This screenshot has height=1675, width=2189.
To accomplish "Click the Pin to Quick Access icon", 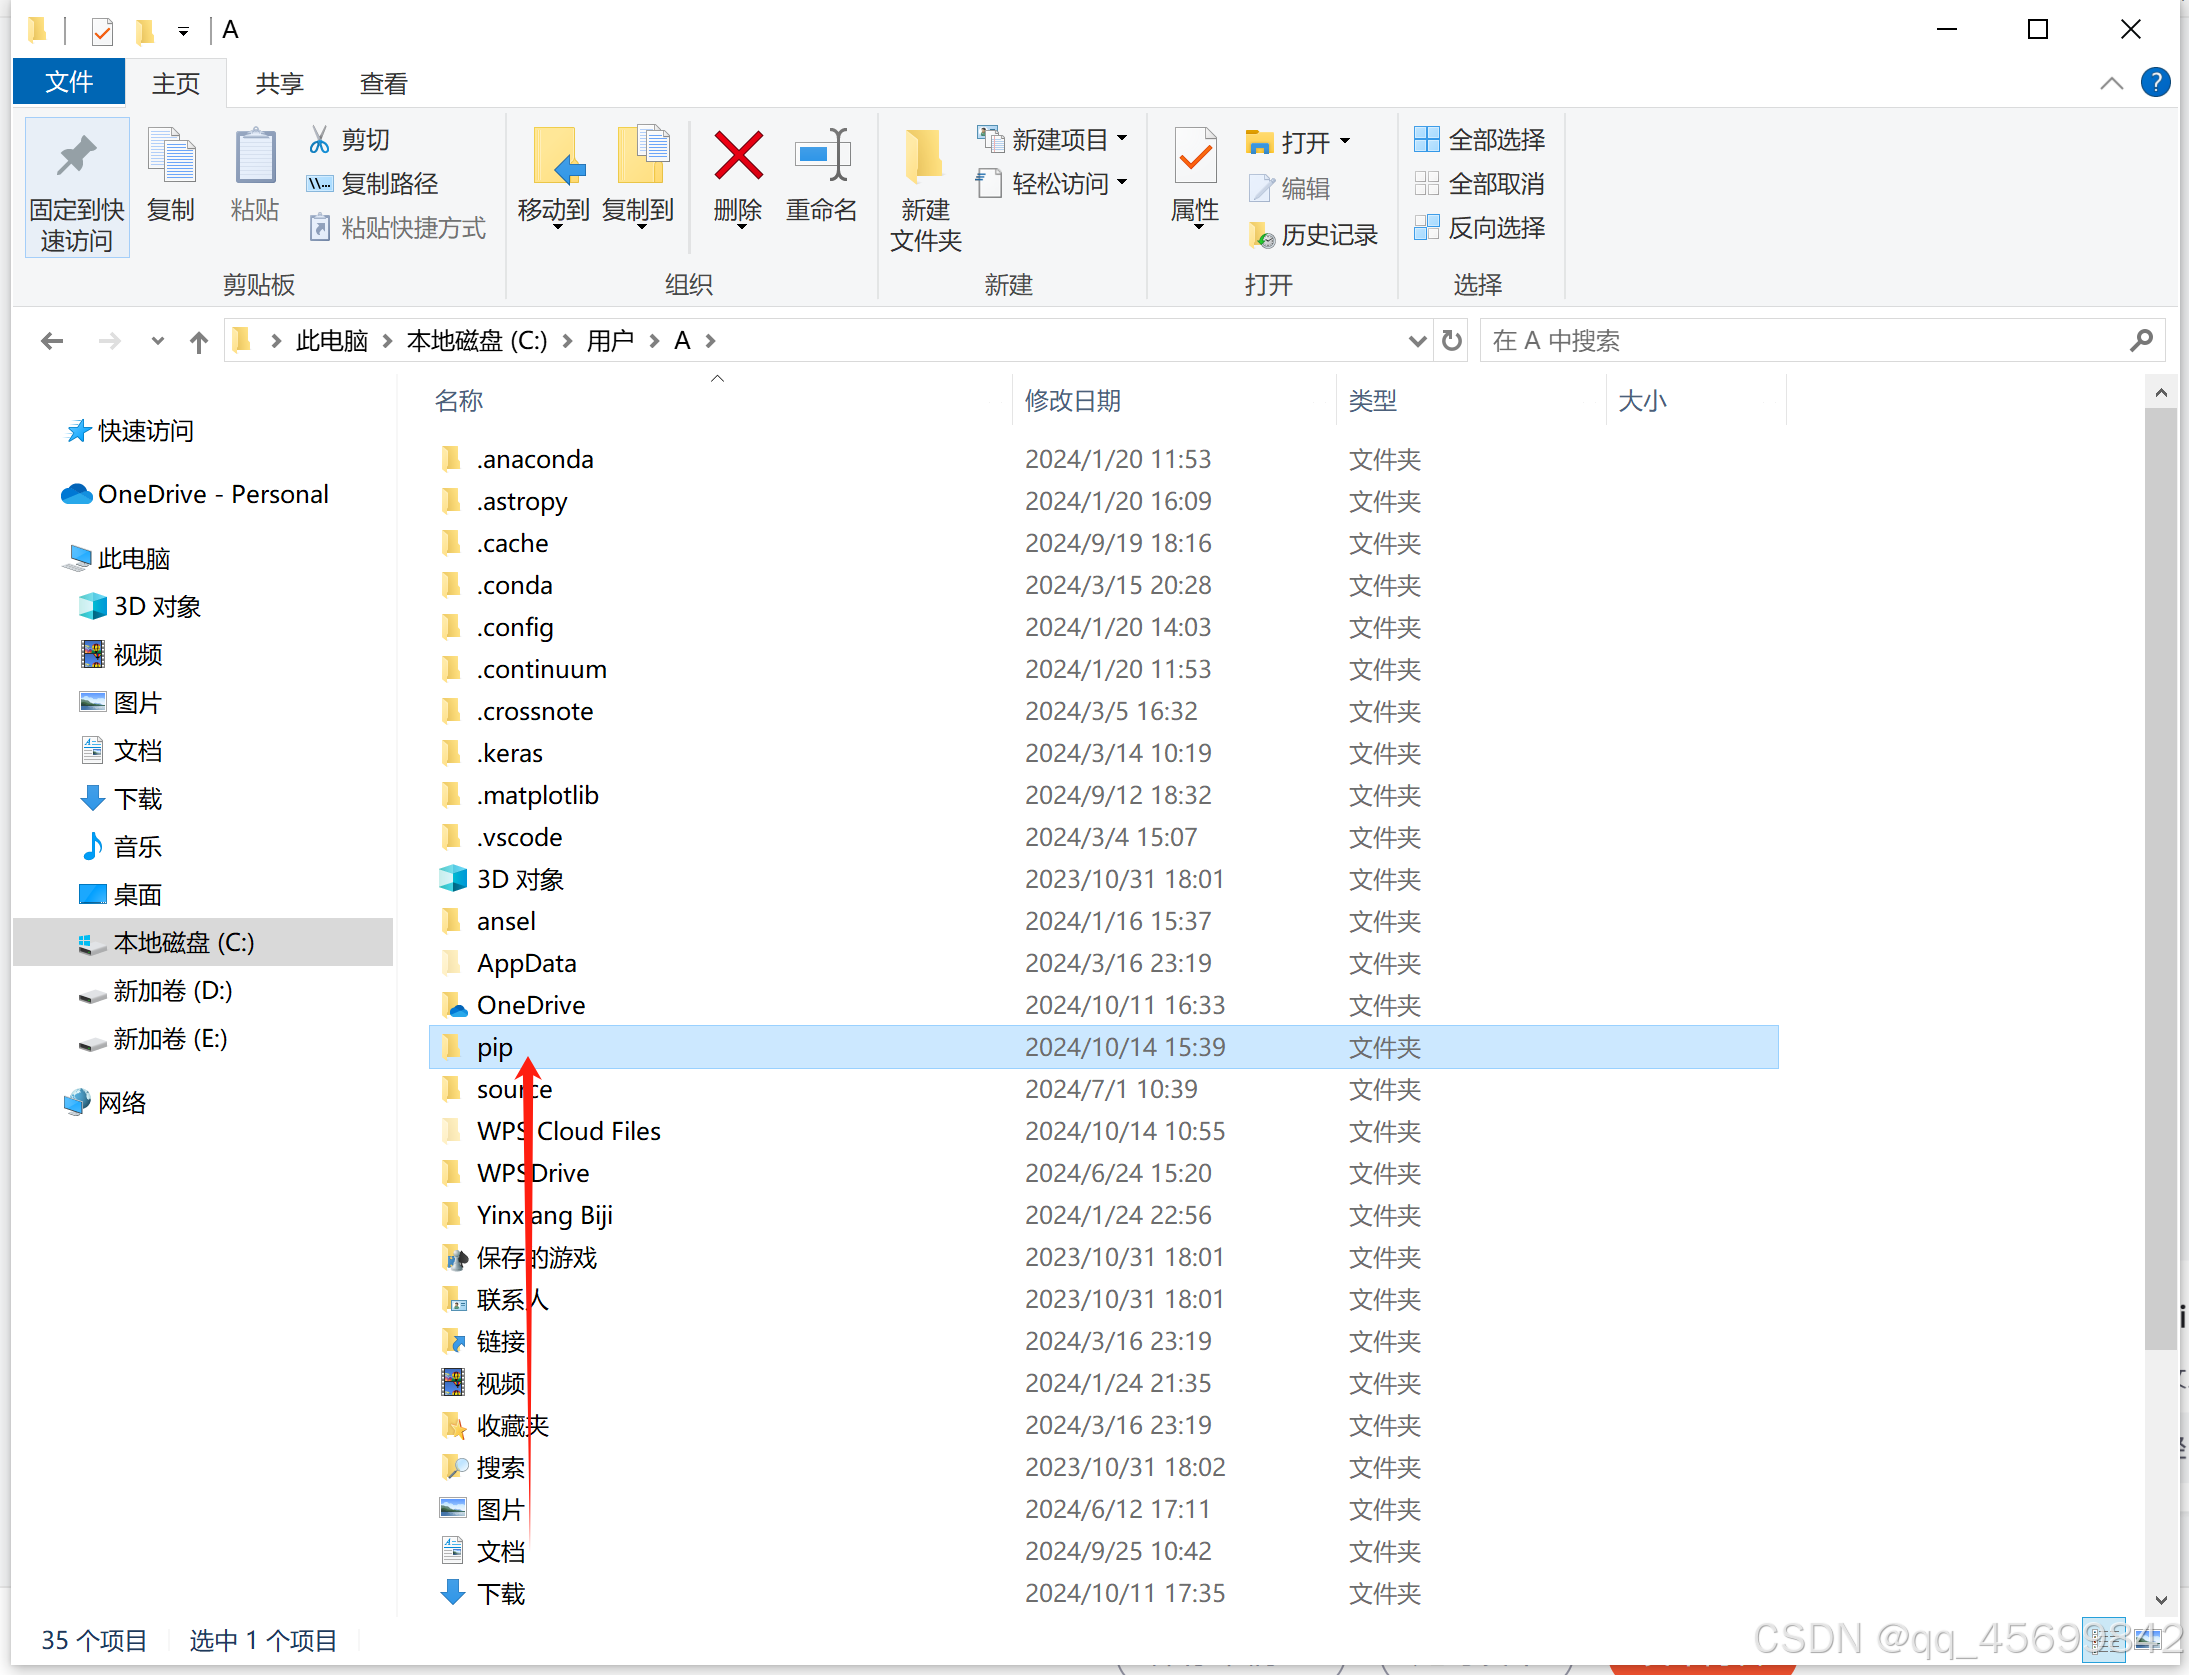I will click(77, 157).
